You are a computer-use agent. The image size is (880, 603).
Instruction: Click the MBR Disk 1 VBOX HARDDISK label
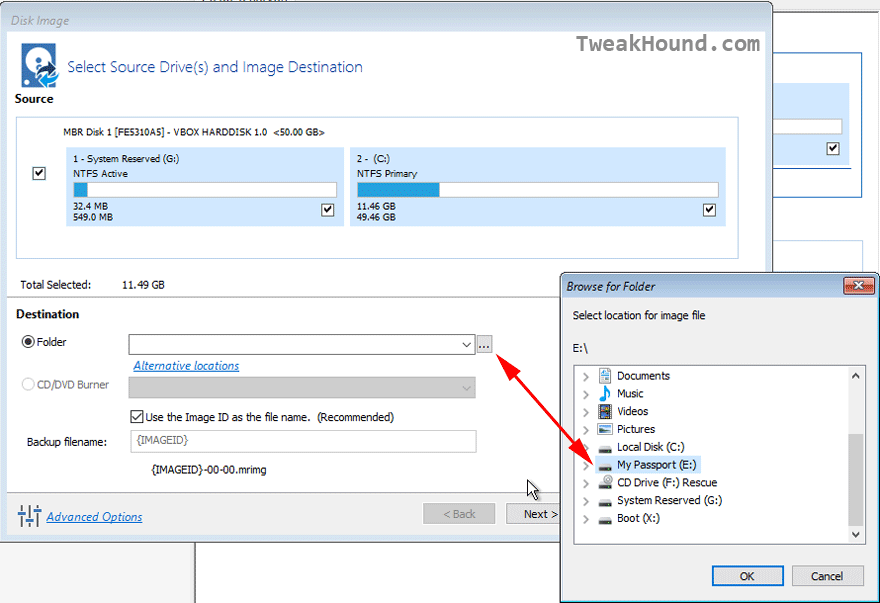[x=194, y=132]
